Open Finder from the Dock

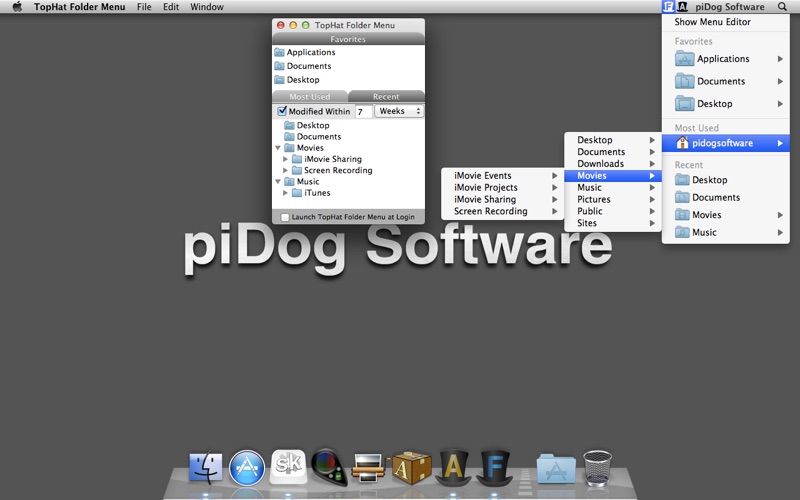click(x=206, y=467)
